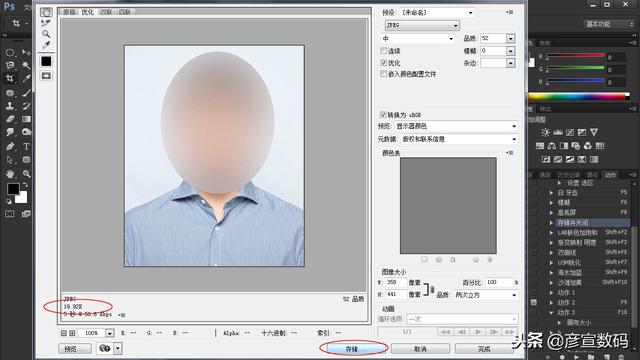
Task: Toggle 嵌入颜色配置文件 checkbox
Action: [x=383, y=74]
